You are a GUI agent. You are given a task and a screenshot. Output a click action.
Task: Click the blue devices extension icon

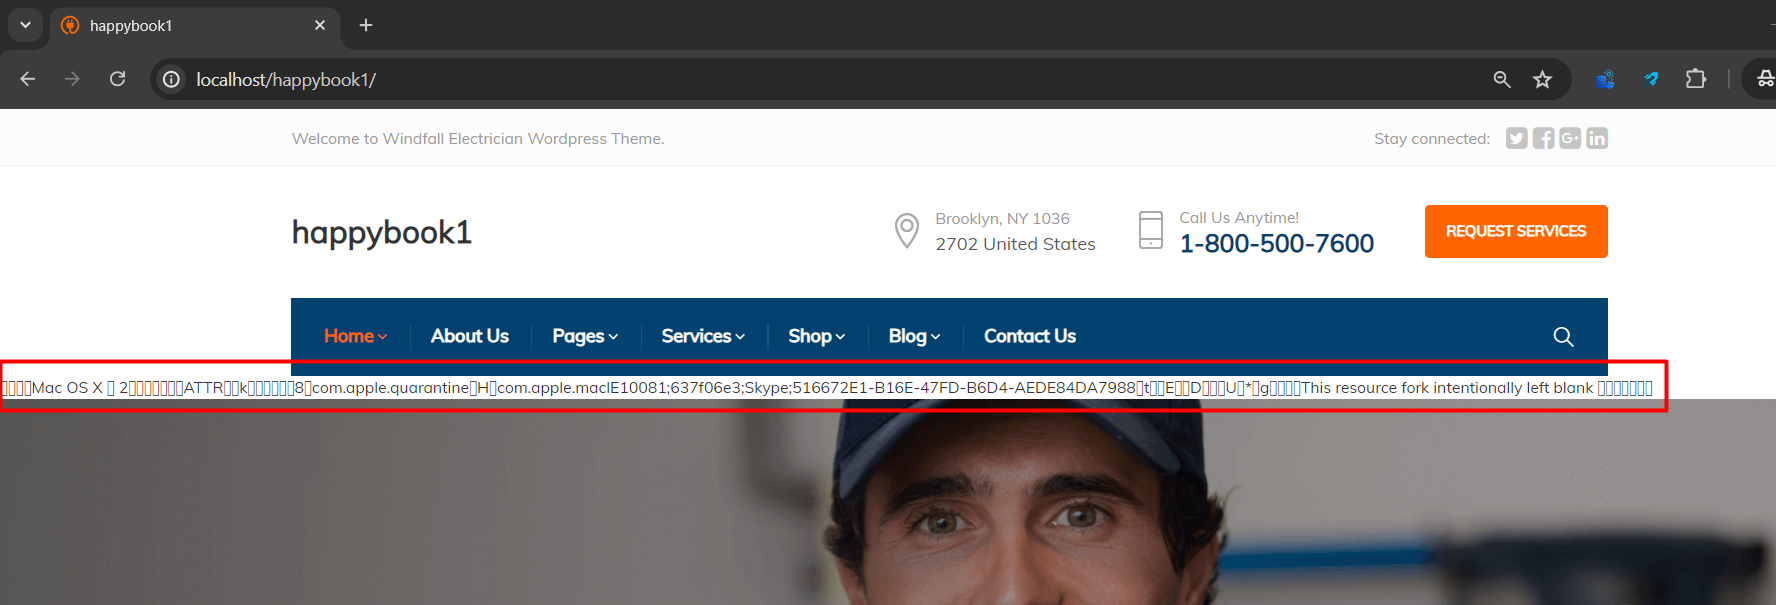pos(1606,79)
